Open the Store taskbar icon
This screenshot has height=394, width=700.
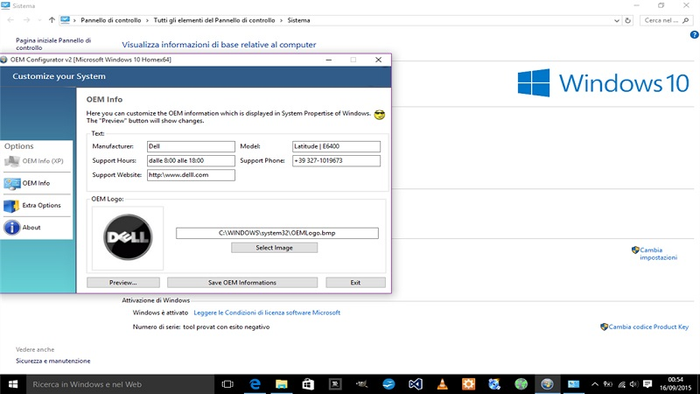pos(308,384)
